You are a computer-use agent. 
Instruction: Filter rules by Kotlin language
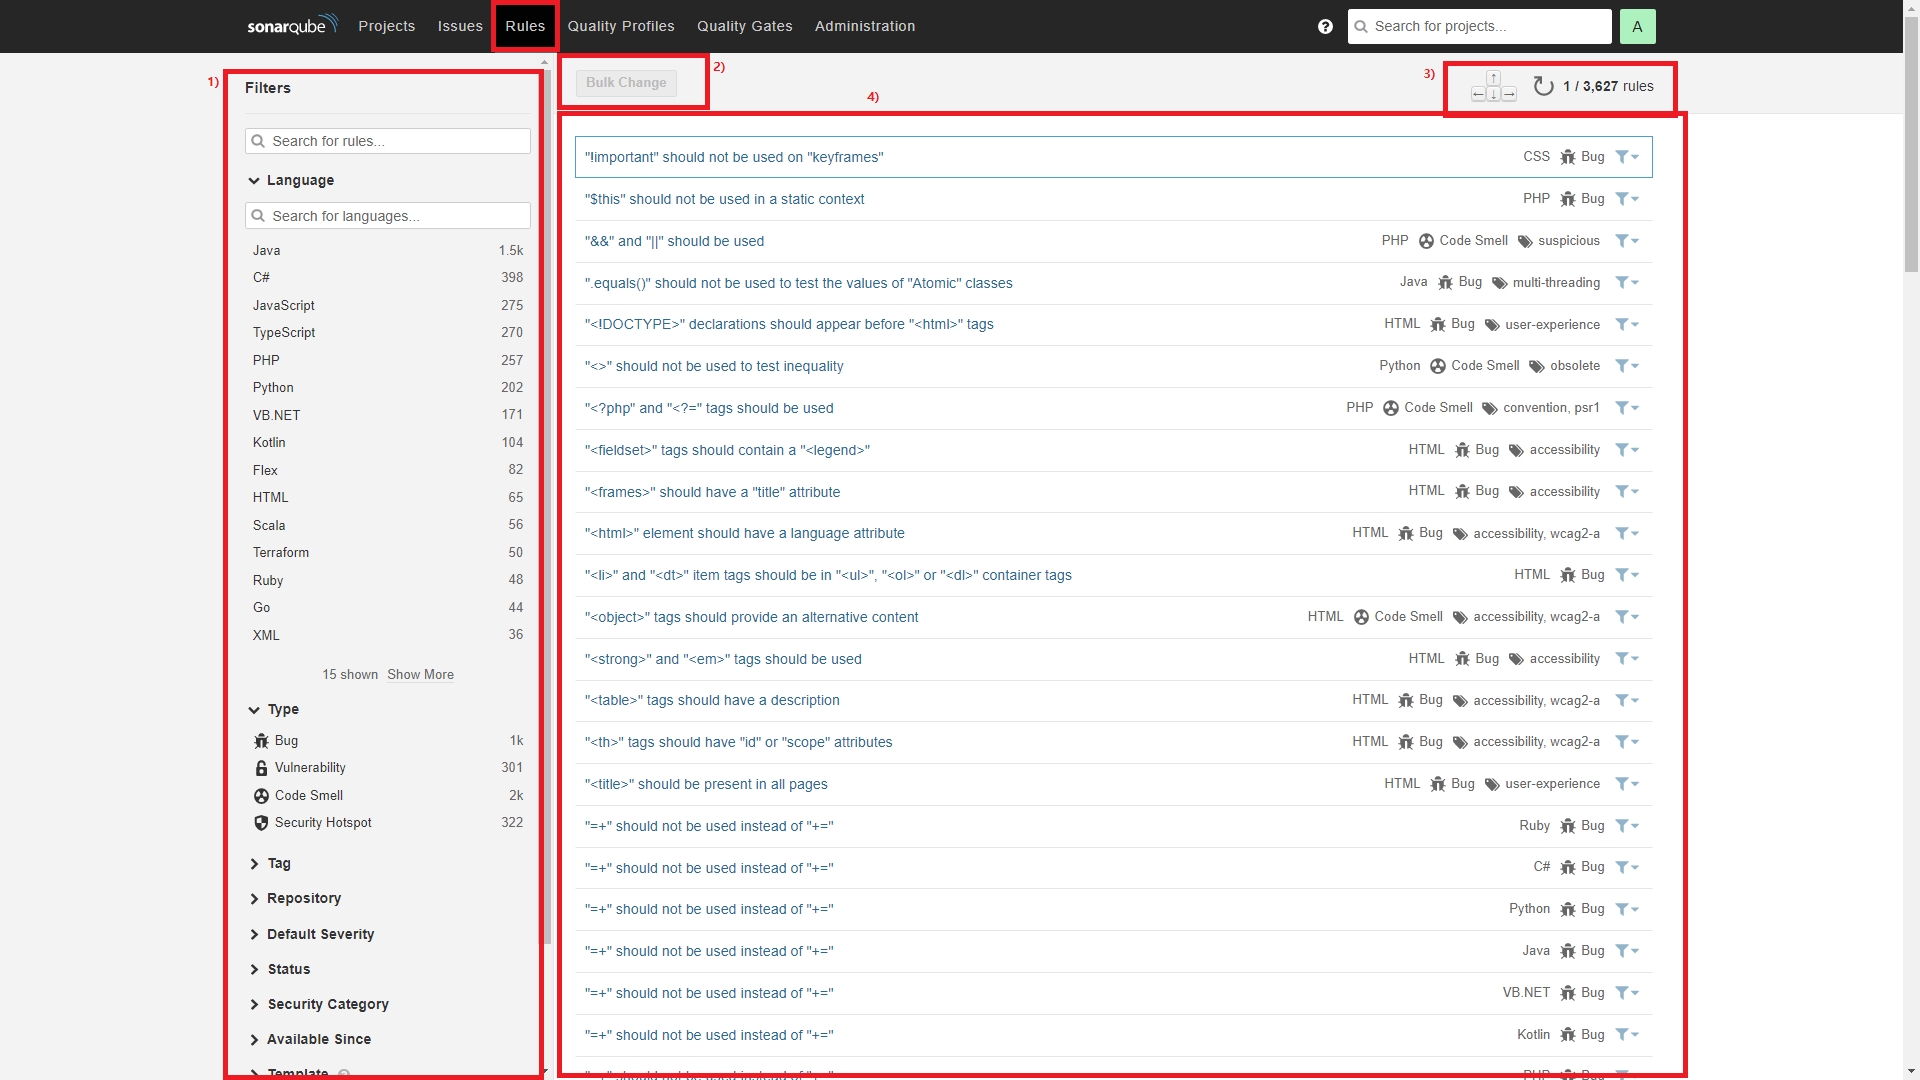click(269, 443)
